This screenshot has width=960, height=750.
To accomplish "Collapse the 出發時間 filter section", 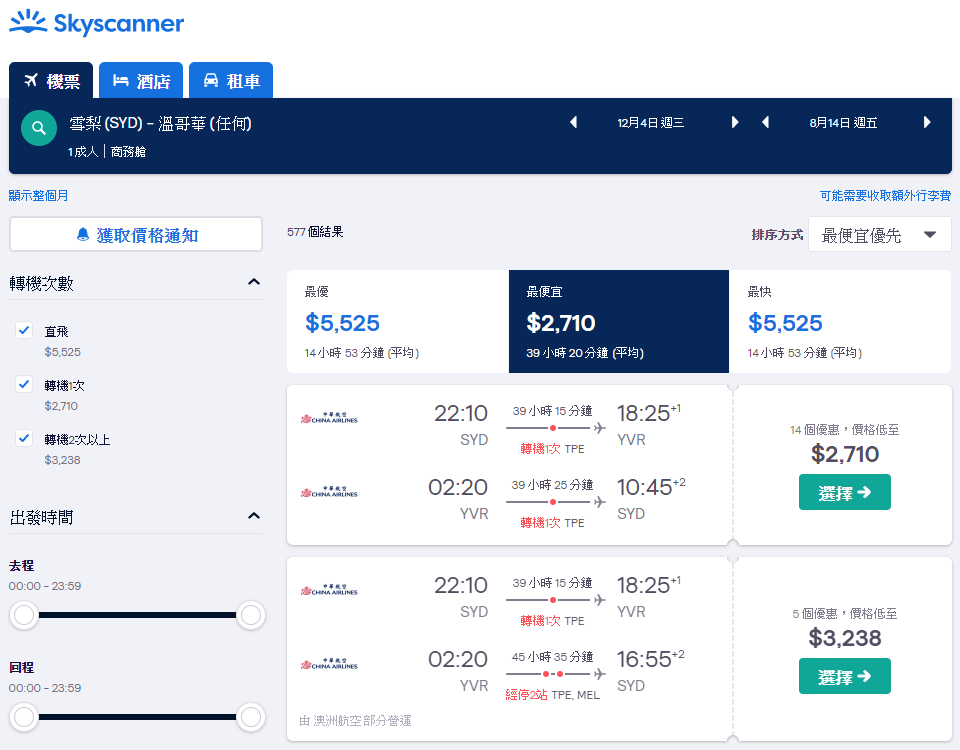I will 253,516.
